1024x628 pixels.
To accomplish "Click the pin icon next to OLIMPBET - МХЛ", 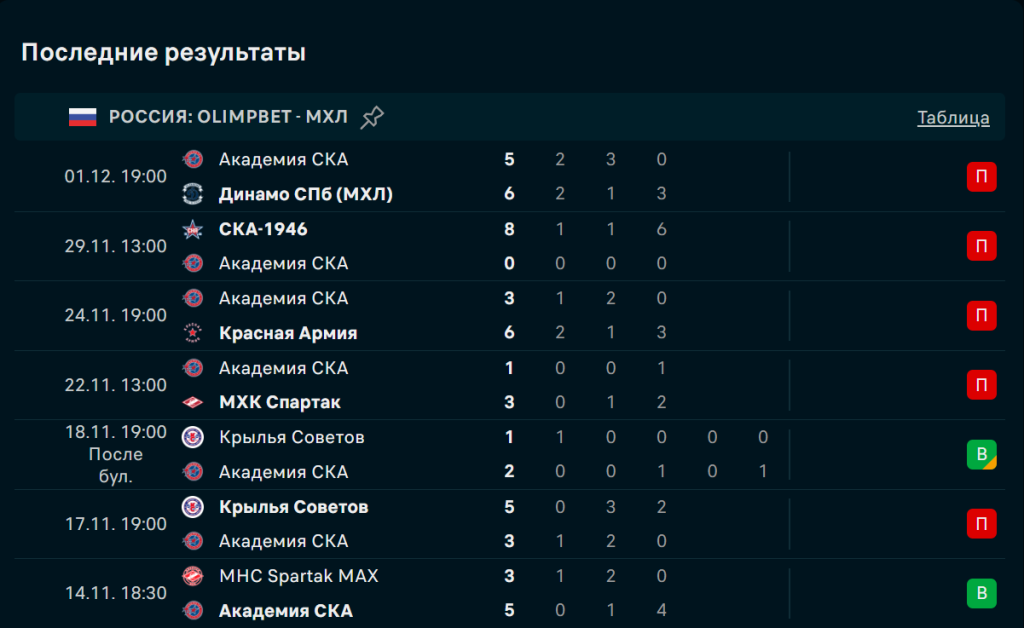I will click(x=372, y=117).
